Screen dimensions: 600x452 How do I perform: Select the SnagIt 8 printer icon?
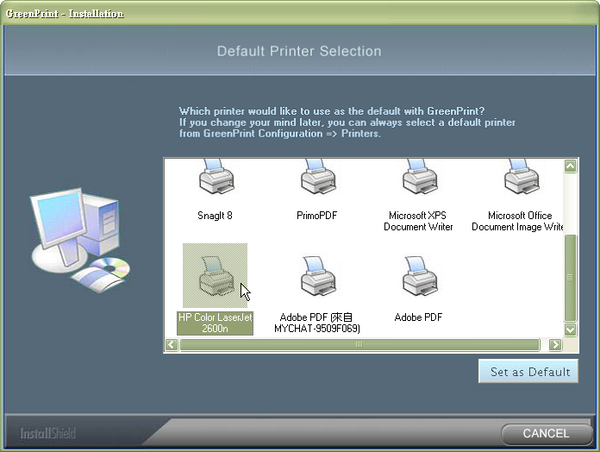tap(216, 178)
